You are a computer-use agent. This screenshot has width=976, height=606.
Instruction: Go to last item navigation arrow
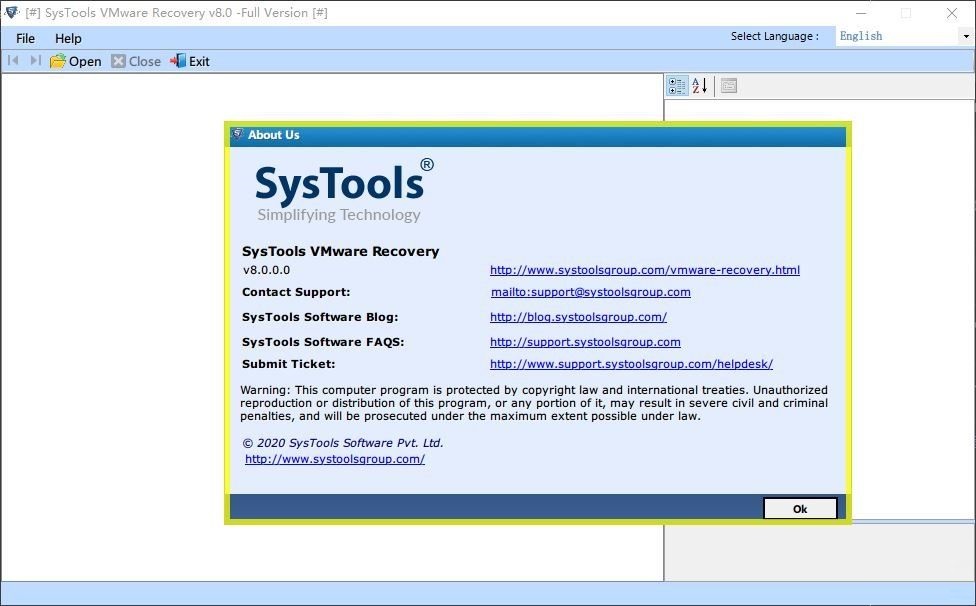pos(35,60)
